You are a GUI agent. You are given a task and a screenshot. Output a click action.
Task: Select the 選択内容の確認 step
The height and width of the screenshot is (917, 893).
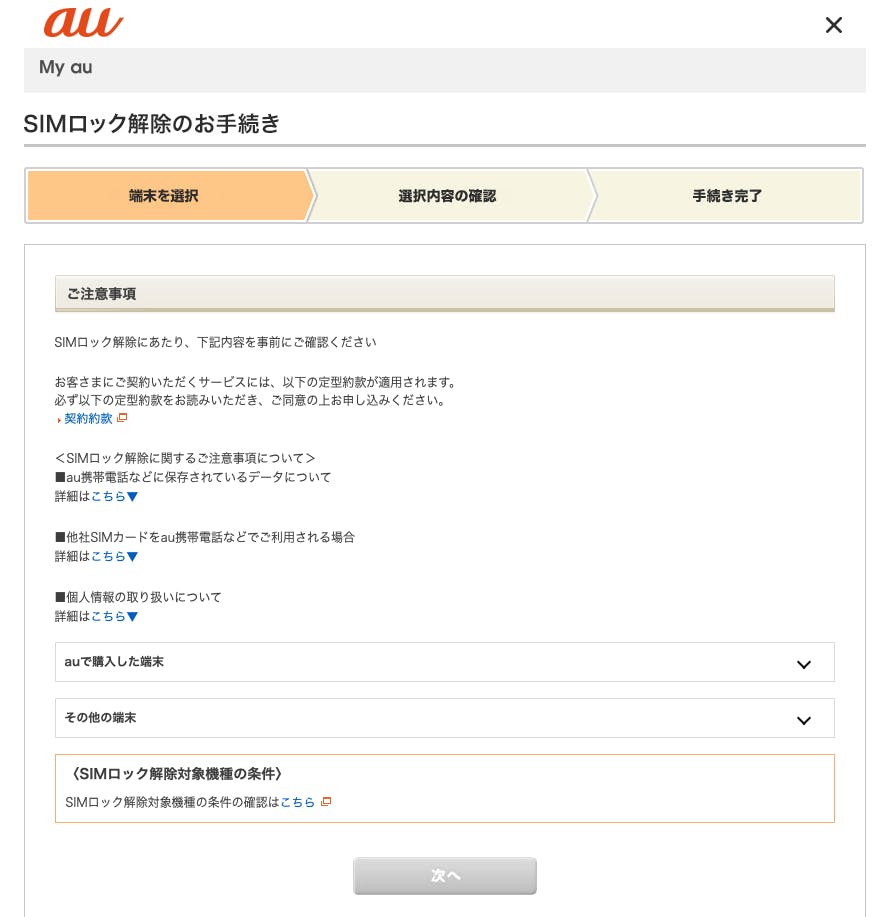click(x=447, y=196)
